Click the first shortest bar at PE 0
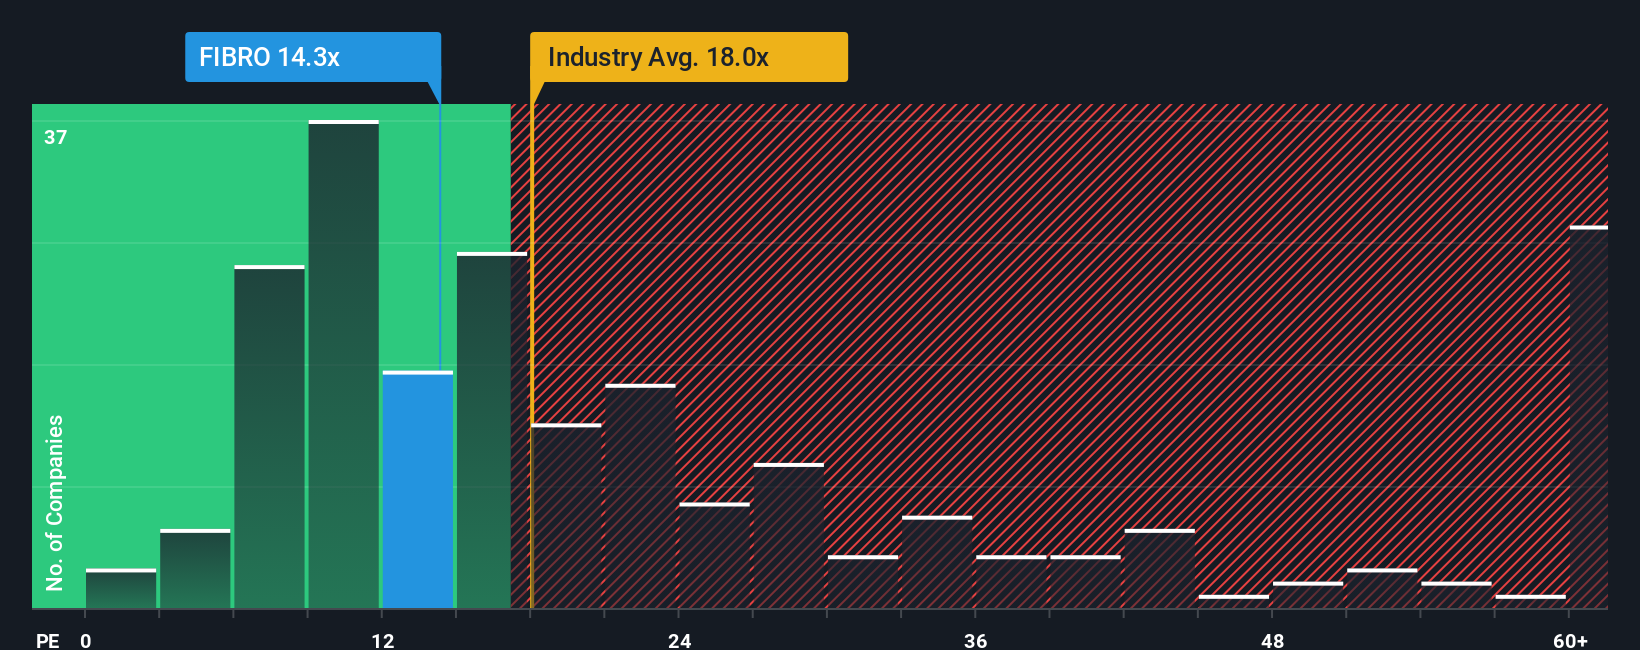The height and width of the screenshot is (650, 1640). coord(121,589)
